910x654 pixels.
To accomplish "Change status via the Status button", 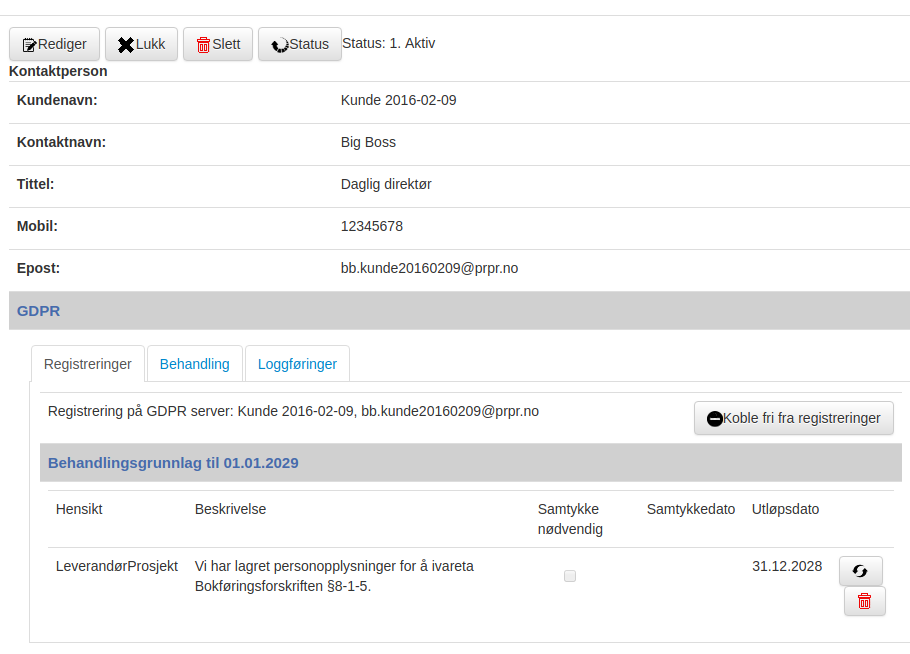I will pyautogui.click(x=300, y=44).
